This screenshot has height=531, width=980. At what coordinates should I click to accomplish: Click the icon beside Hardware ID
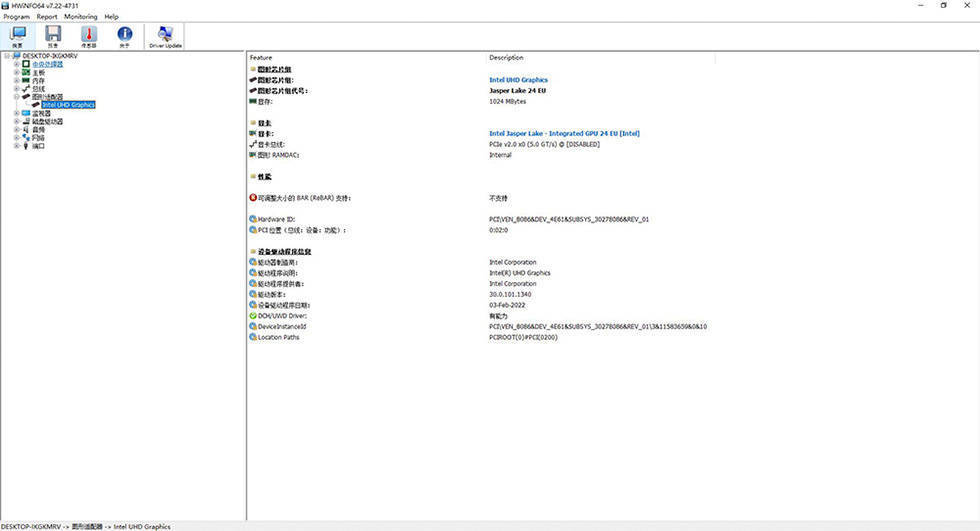pyautogui.click(x=253, y=219)
